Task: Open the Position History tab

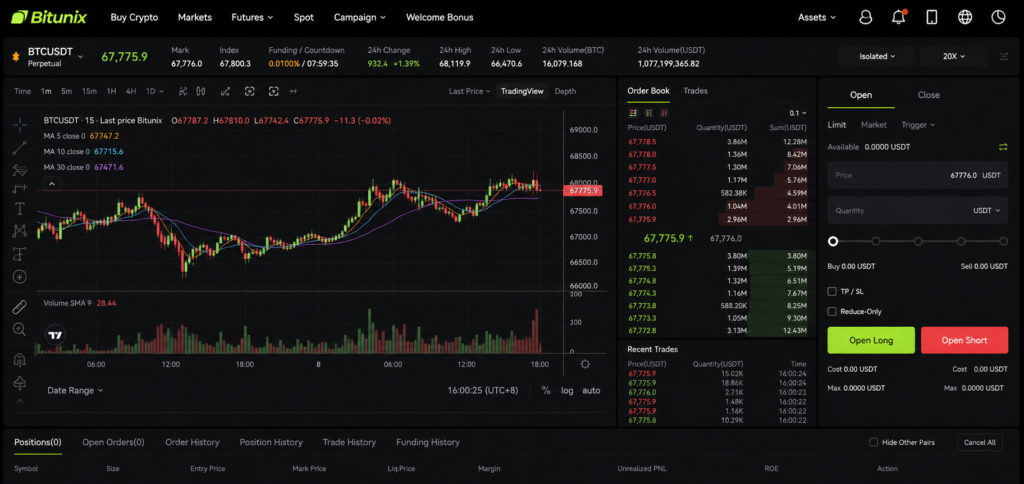Action: pos(271,442)
